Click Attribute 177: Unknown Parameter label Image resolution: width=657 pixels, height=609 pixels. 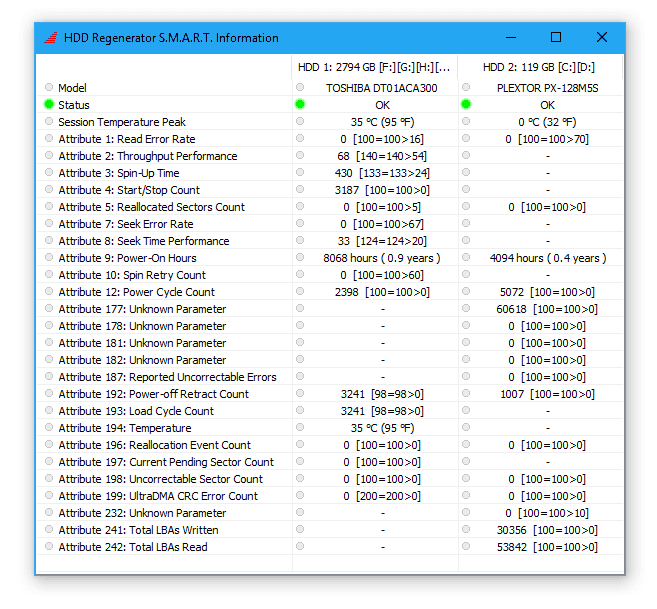coord(142,309)
